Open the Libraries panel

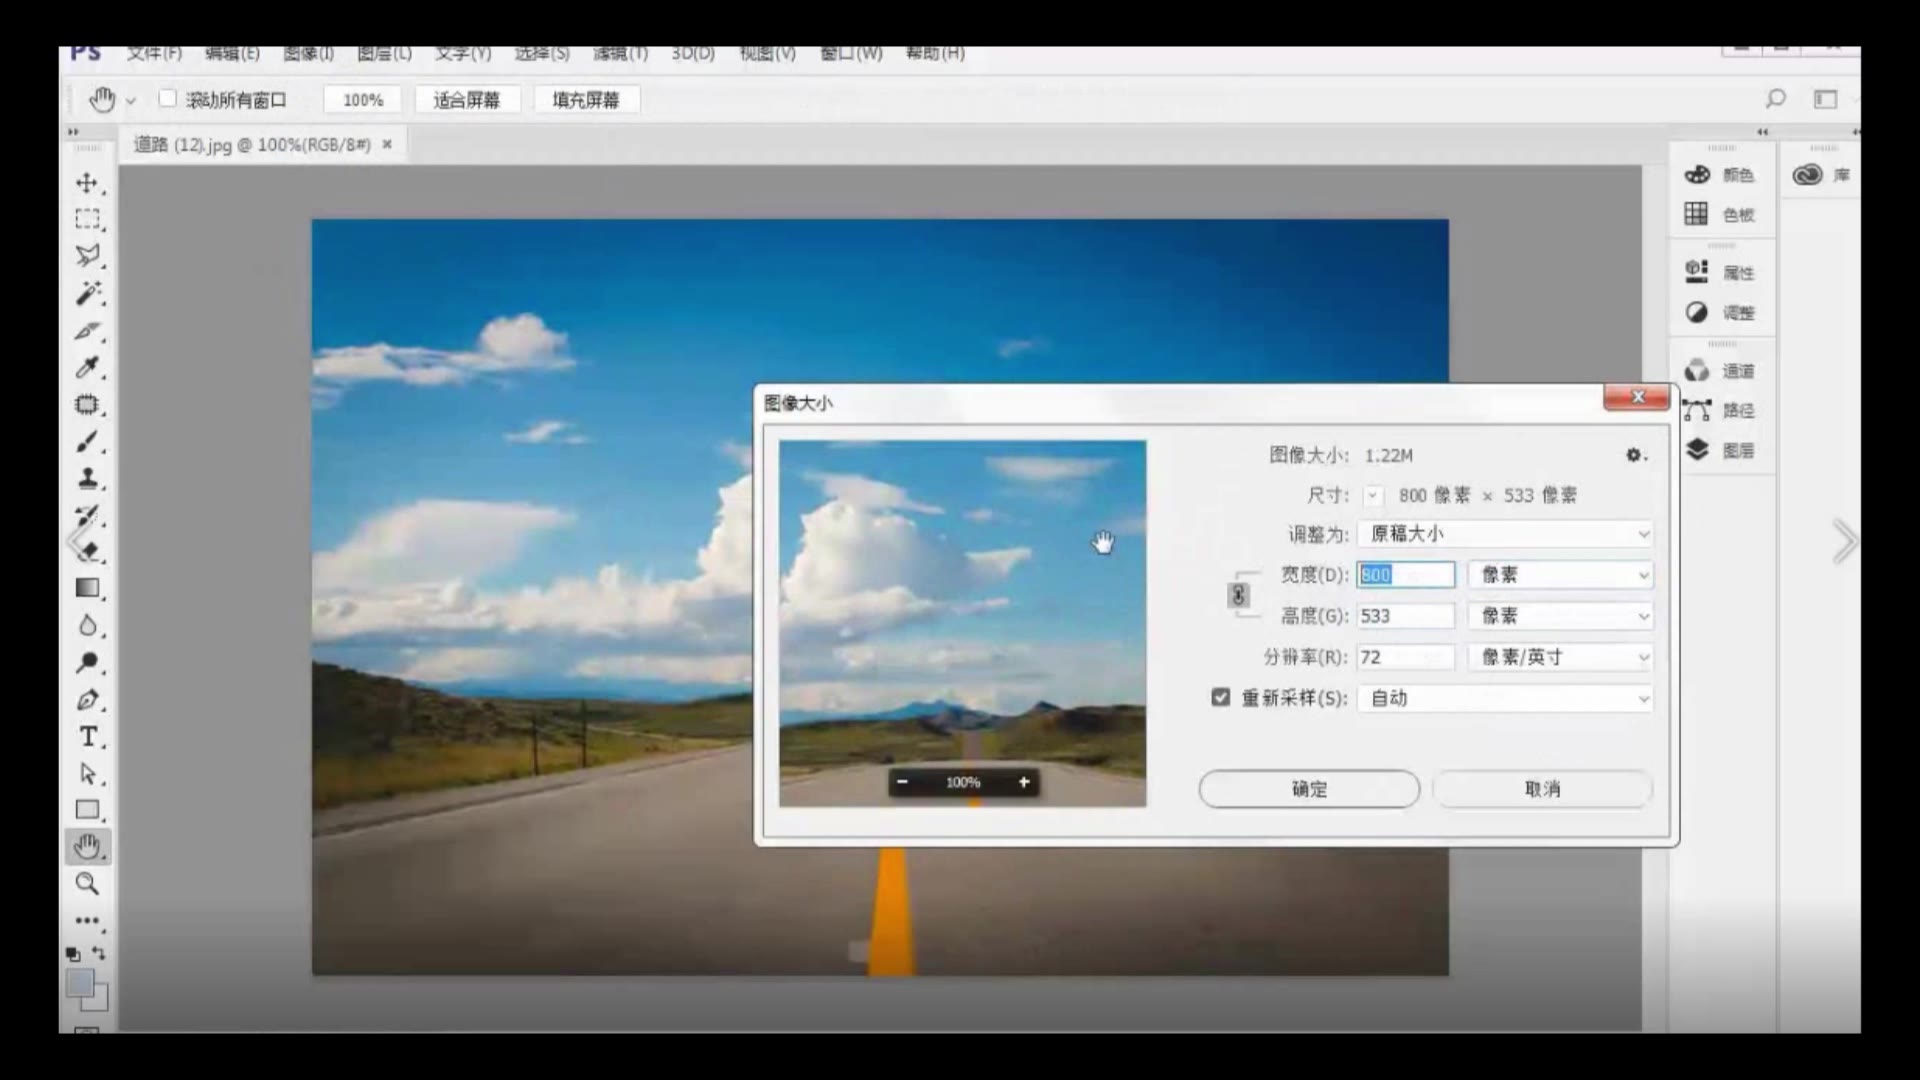pyautogui.click(x=1821, y=175)
